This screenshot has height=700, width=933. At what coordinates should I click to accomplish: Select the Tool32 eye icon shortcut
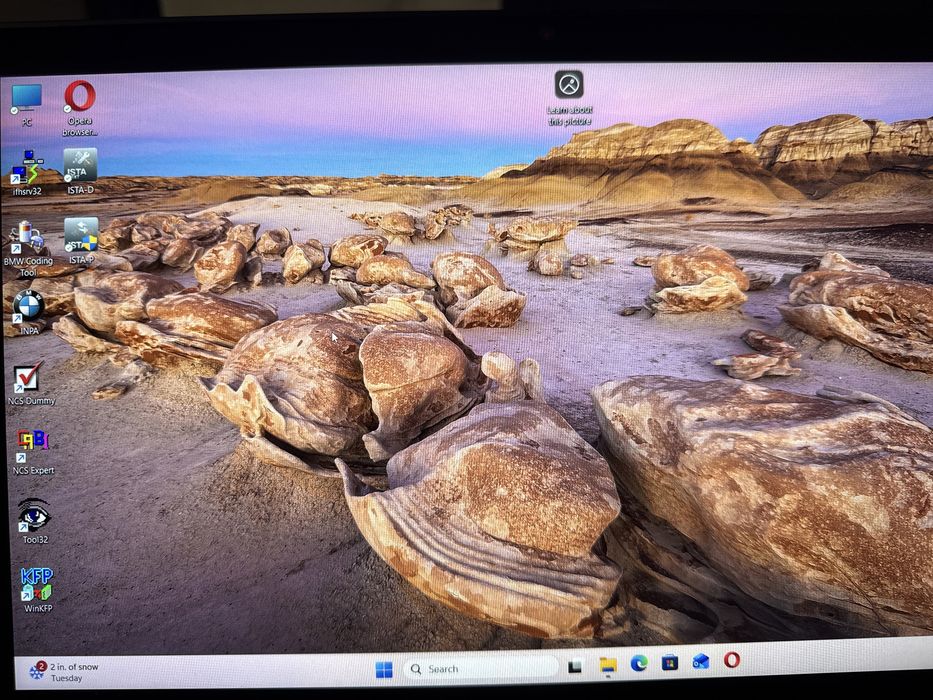click(35, 521)
